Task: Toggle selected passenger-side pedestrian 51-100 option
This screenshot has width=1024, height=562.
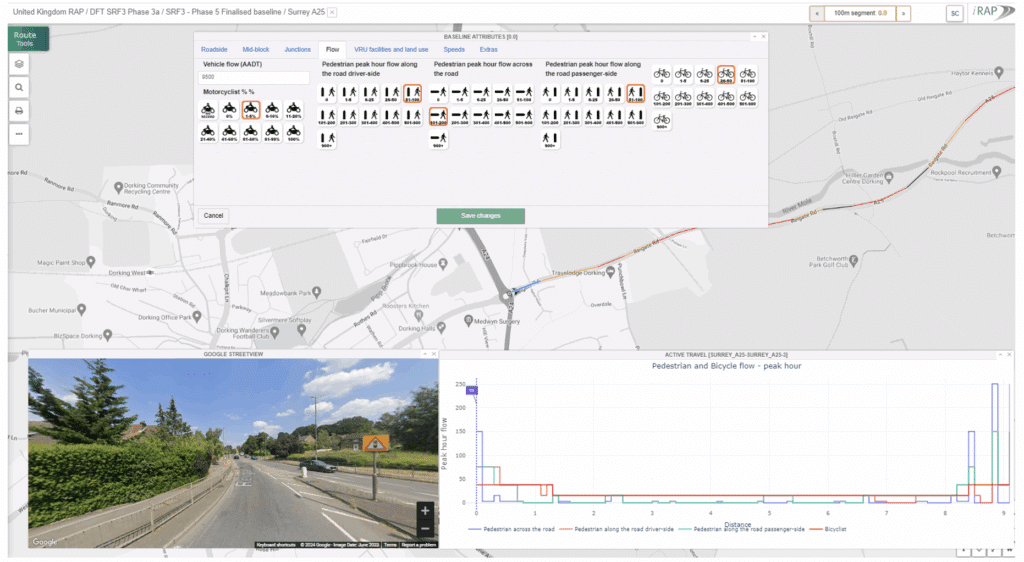Action: (x=635, y=93)
